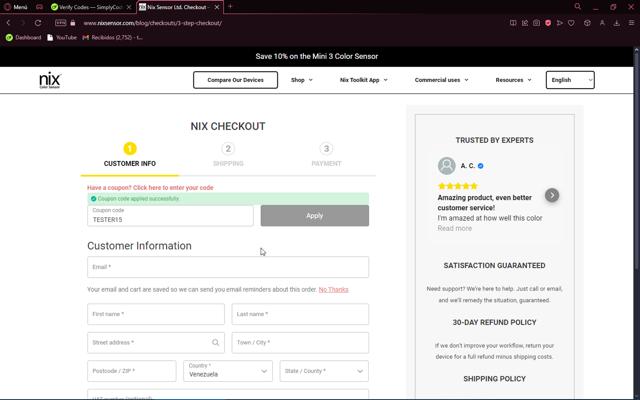This screenshot has height=400, width=640.
Task: Go back with the browser back arrow
Action: (x=8, y=23)
